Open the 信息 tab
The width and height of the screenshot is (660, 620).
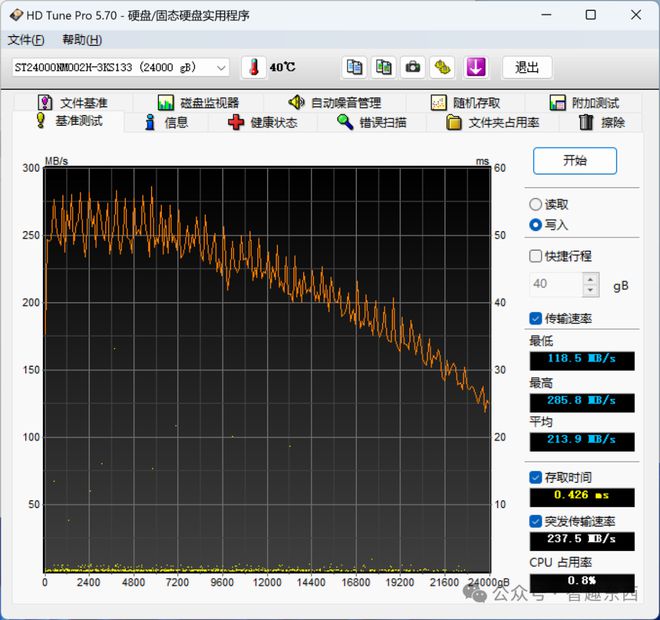tap(167, 122)
